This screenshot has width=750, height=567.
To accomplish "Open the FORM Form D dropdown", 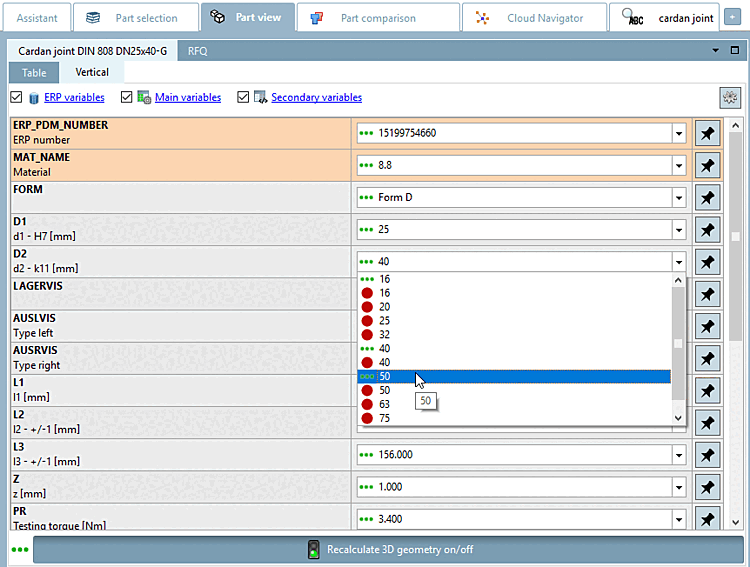I will (x=679, y=198).
